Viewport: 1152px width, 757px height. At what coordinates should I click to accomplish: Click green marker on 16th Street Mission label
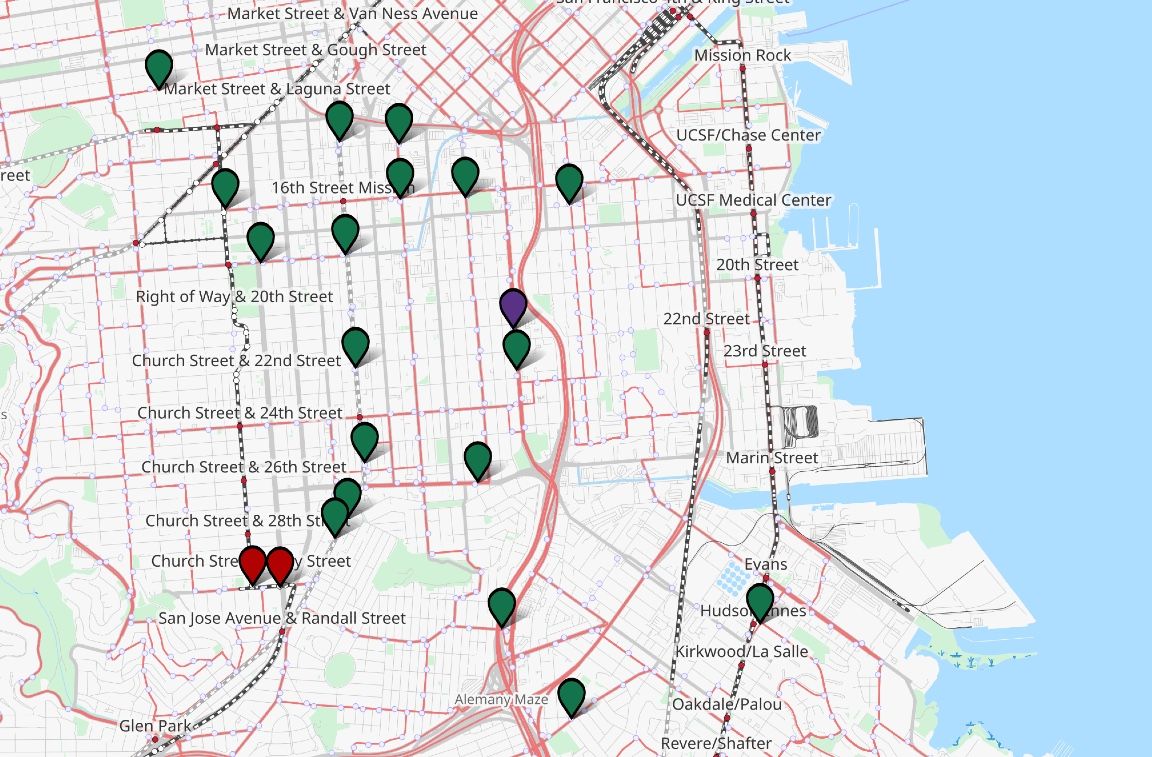click(x=400, y=177)
